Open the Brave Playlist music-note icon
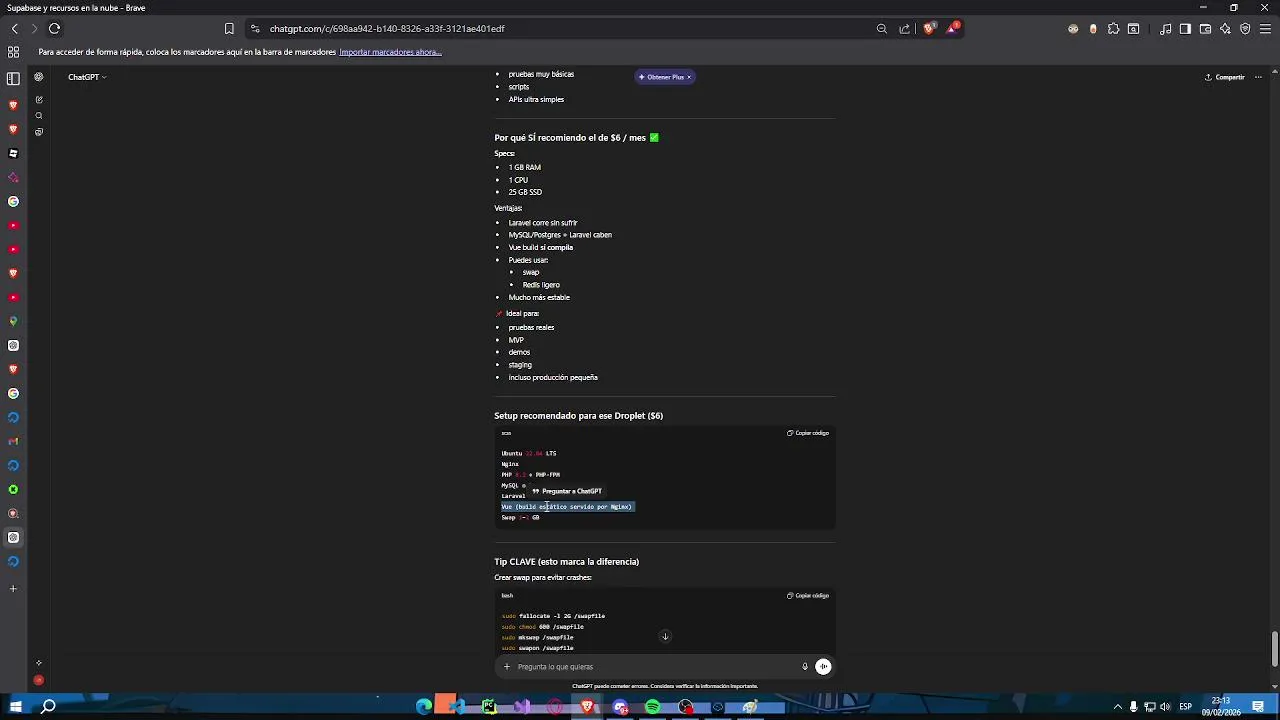The image size is (1280, 720). (1166, 29)
